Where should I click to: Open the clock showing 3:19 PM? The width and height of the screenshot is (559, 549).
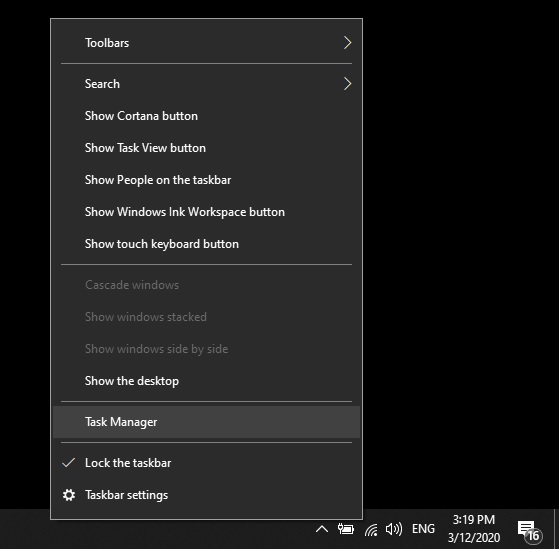click(x=474, y=529)
